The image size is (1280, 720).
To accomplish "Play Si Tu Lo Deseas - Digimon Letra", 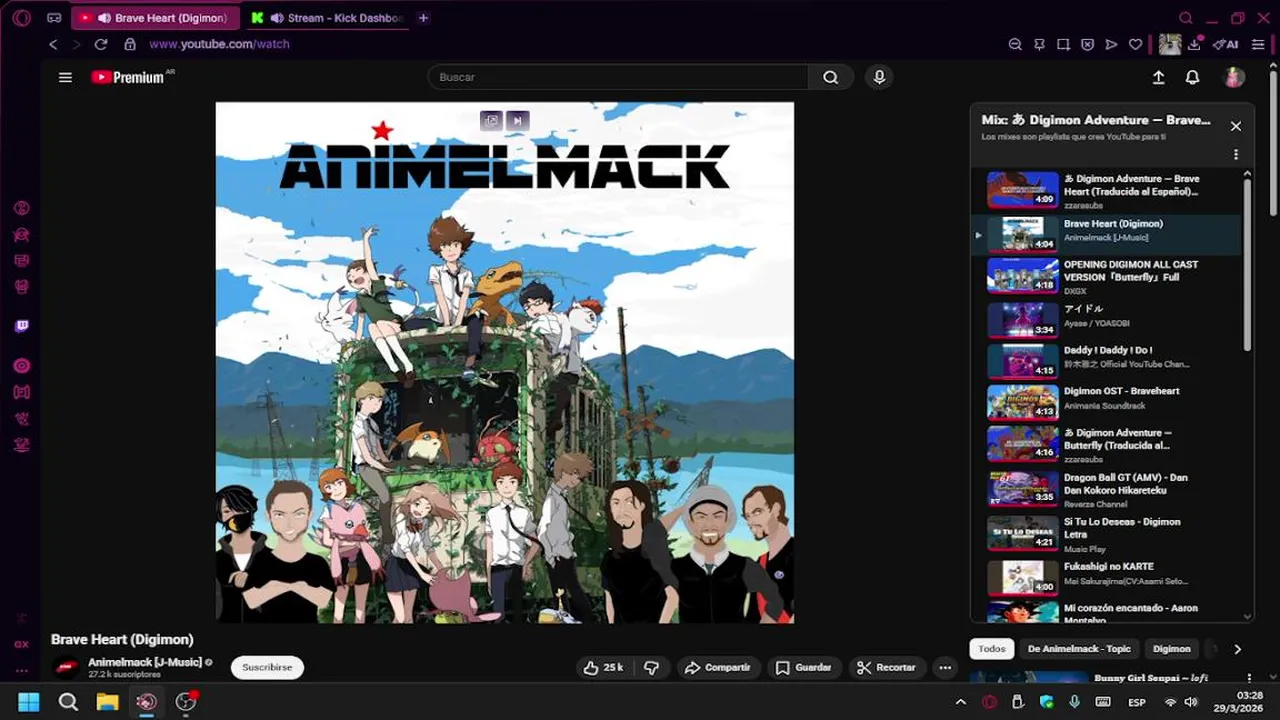I will point(1105,533).
